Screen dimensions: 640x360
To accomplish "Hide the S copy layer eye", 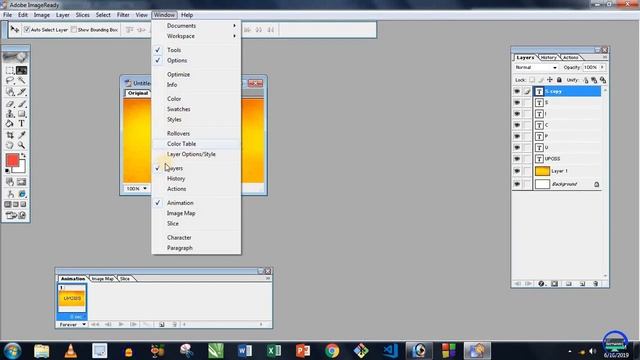I will click(517, 91).
